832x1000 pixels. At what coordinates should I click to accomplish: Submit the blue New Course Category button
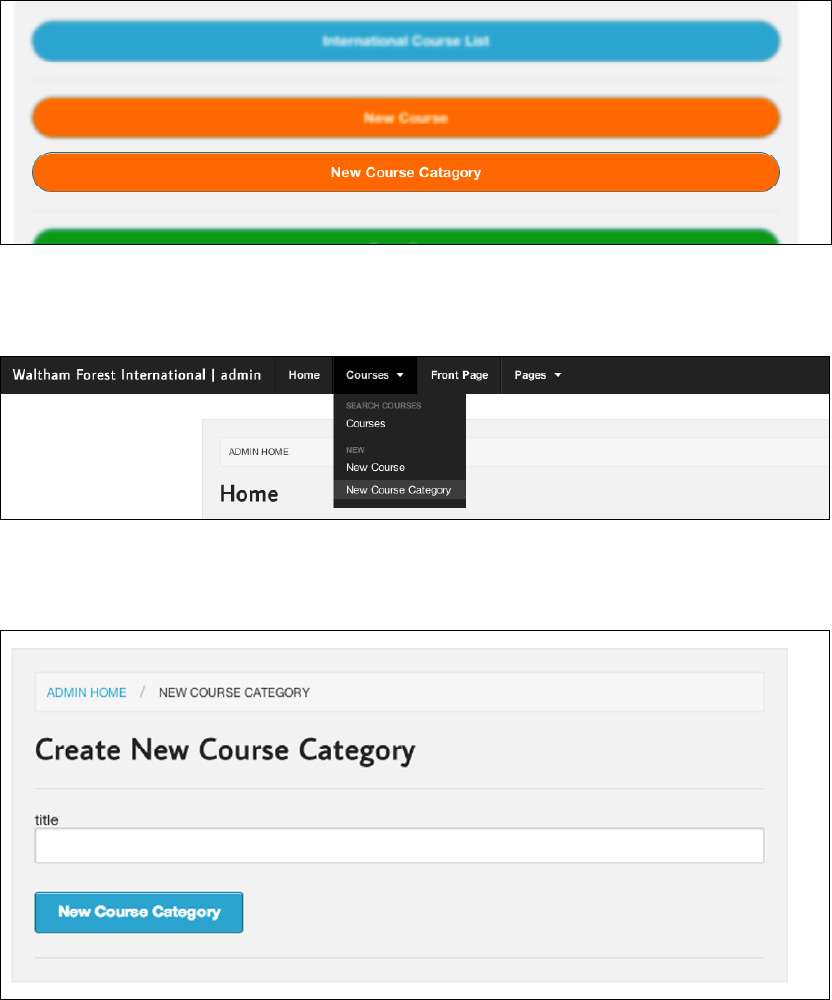pos(139,912)
